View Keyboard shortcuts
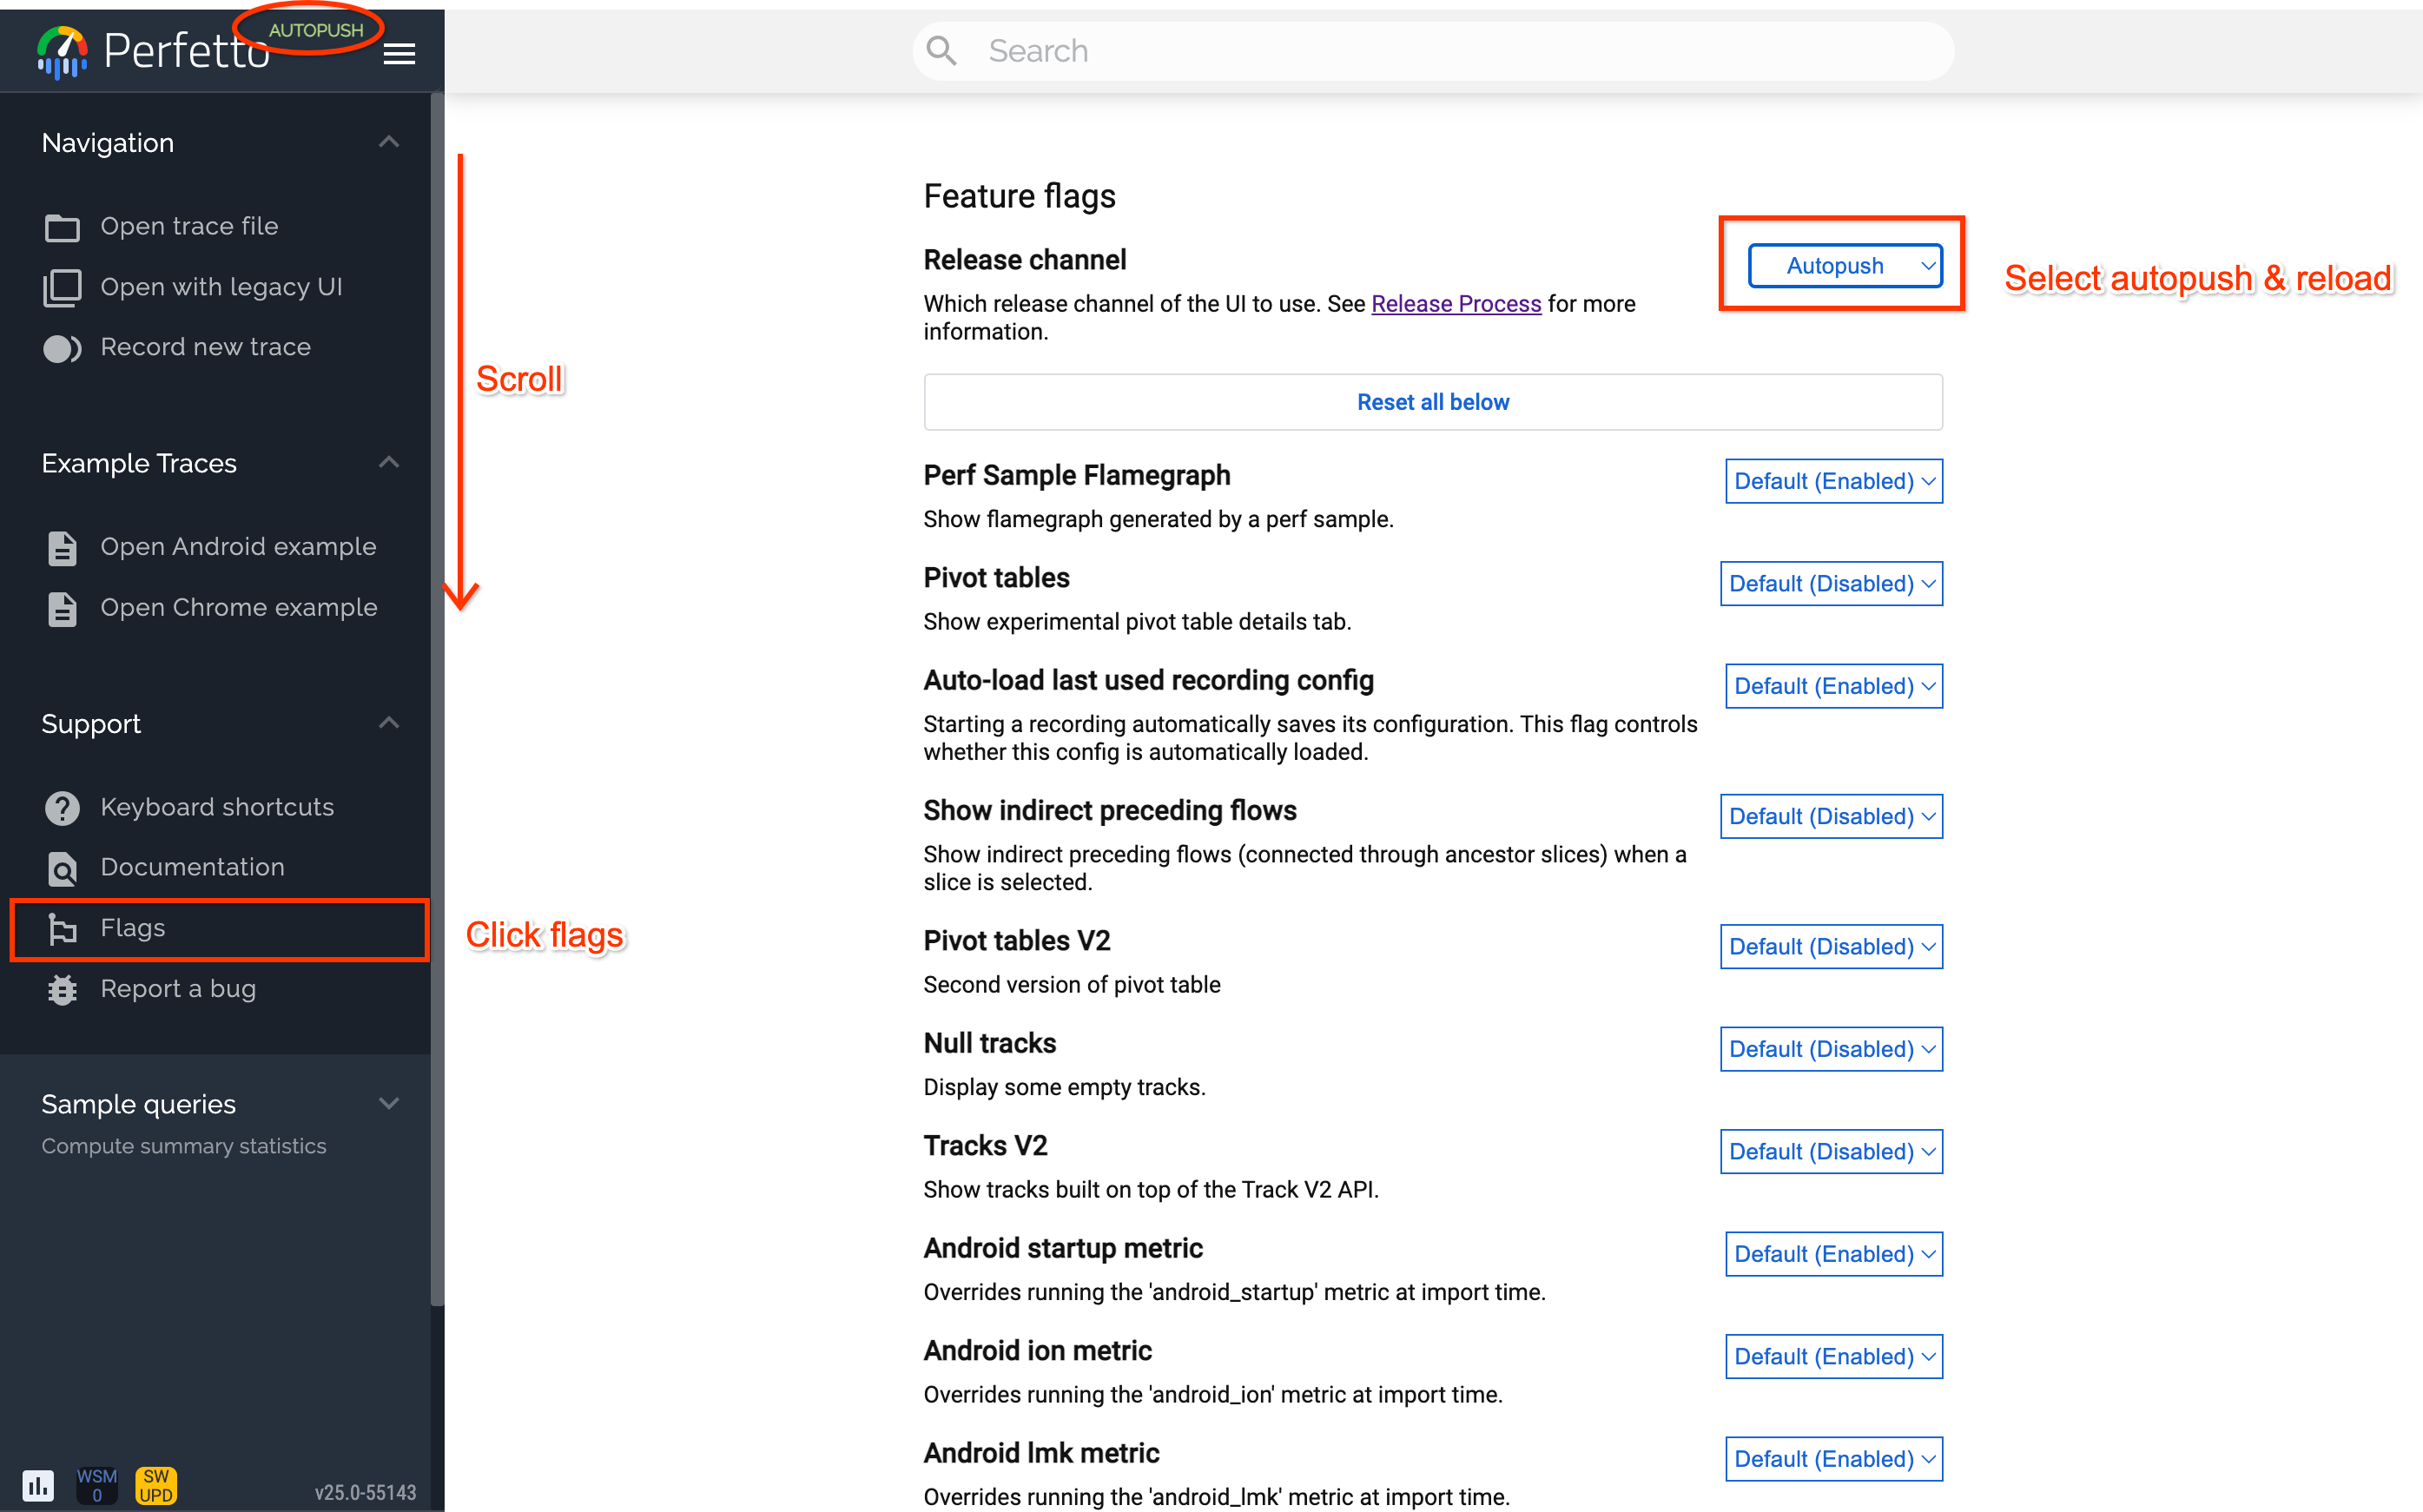Viewport: 2423px width, 1512px height. [x=217, y=807]
